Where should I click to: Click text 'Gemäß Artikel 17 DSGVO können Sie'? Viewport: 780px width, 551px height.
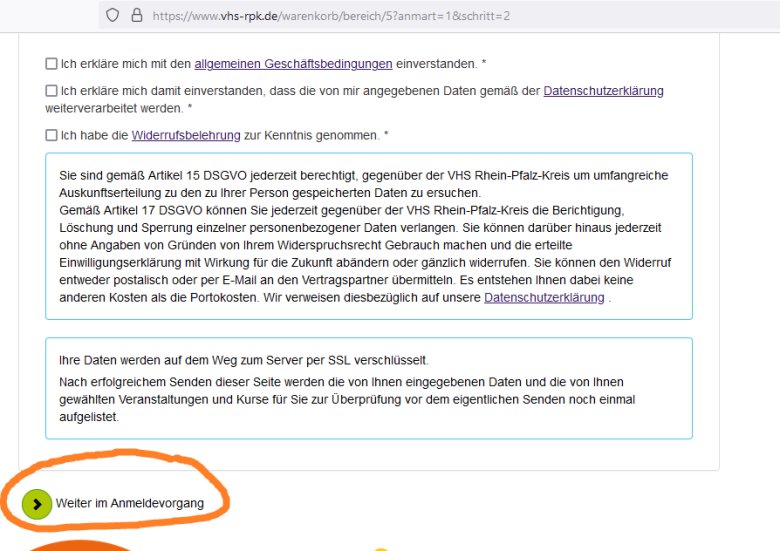click(x=164, y=210)
